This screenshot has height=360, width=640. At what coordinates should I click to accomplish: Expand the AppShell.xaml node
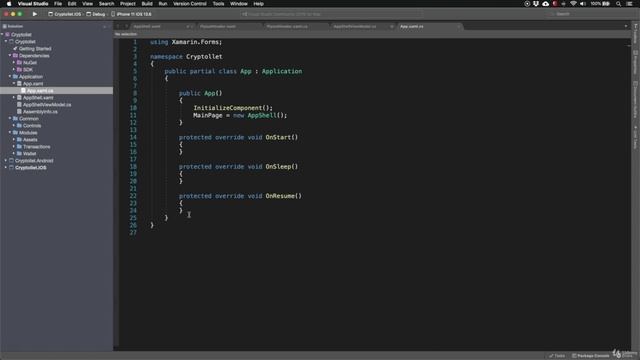coord(14,98)
